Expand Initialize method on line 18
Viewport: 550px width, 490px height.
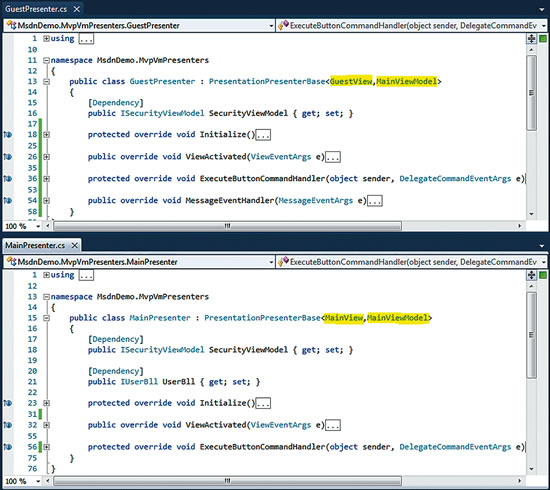point(46,135)
